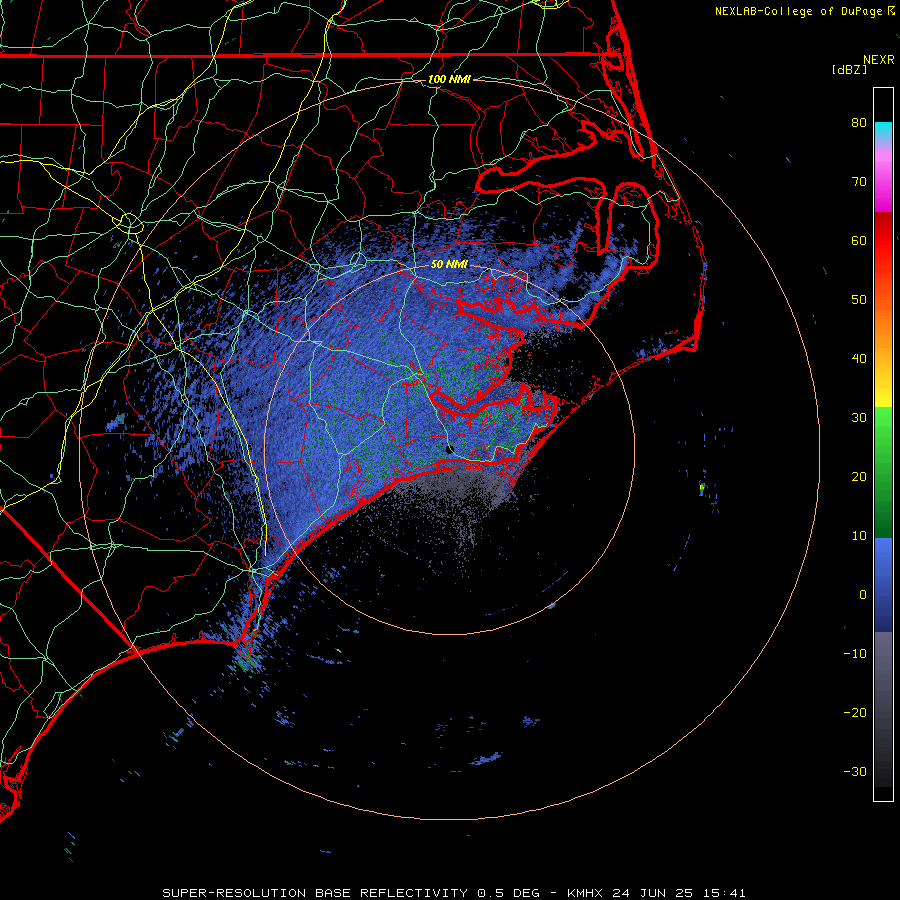Click the black radar site dot at map center
The width and height of the screenshot is (900, 900).
click(449, 449)
